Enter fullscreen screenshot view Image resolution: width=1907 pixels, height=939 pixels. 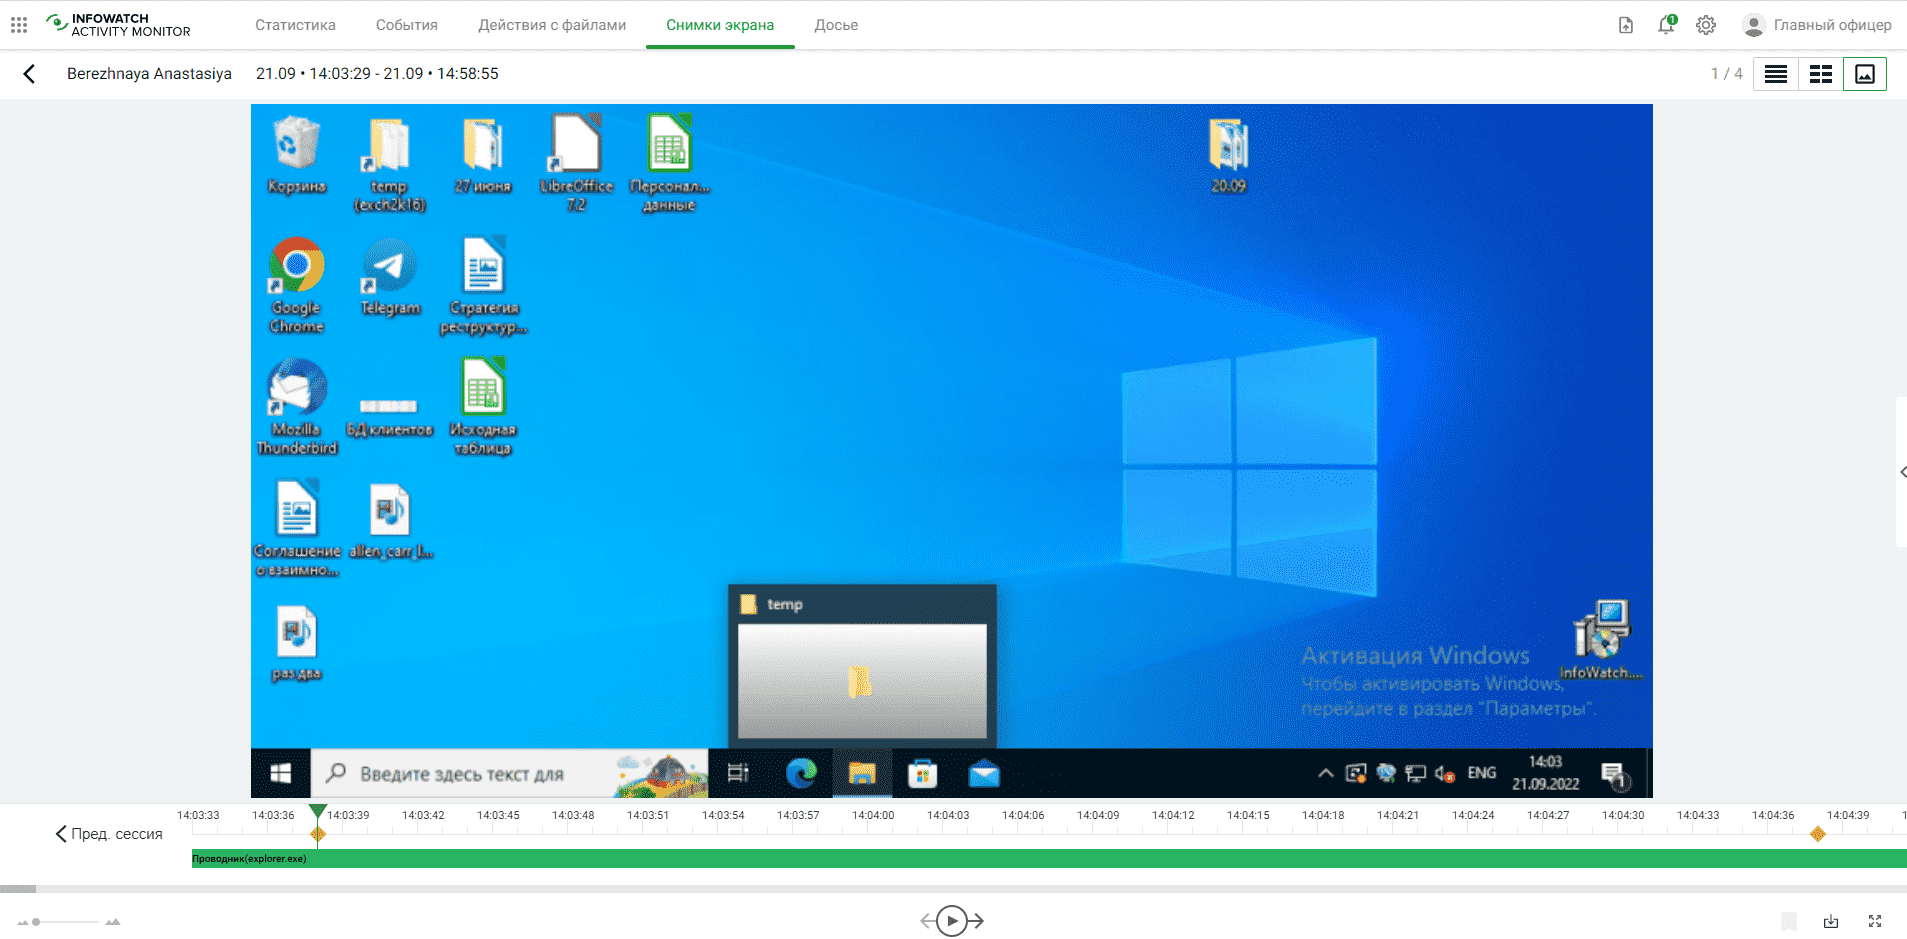pyautogui.click(x=1875, y=921)
